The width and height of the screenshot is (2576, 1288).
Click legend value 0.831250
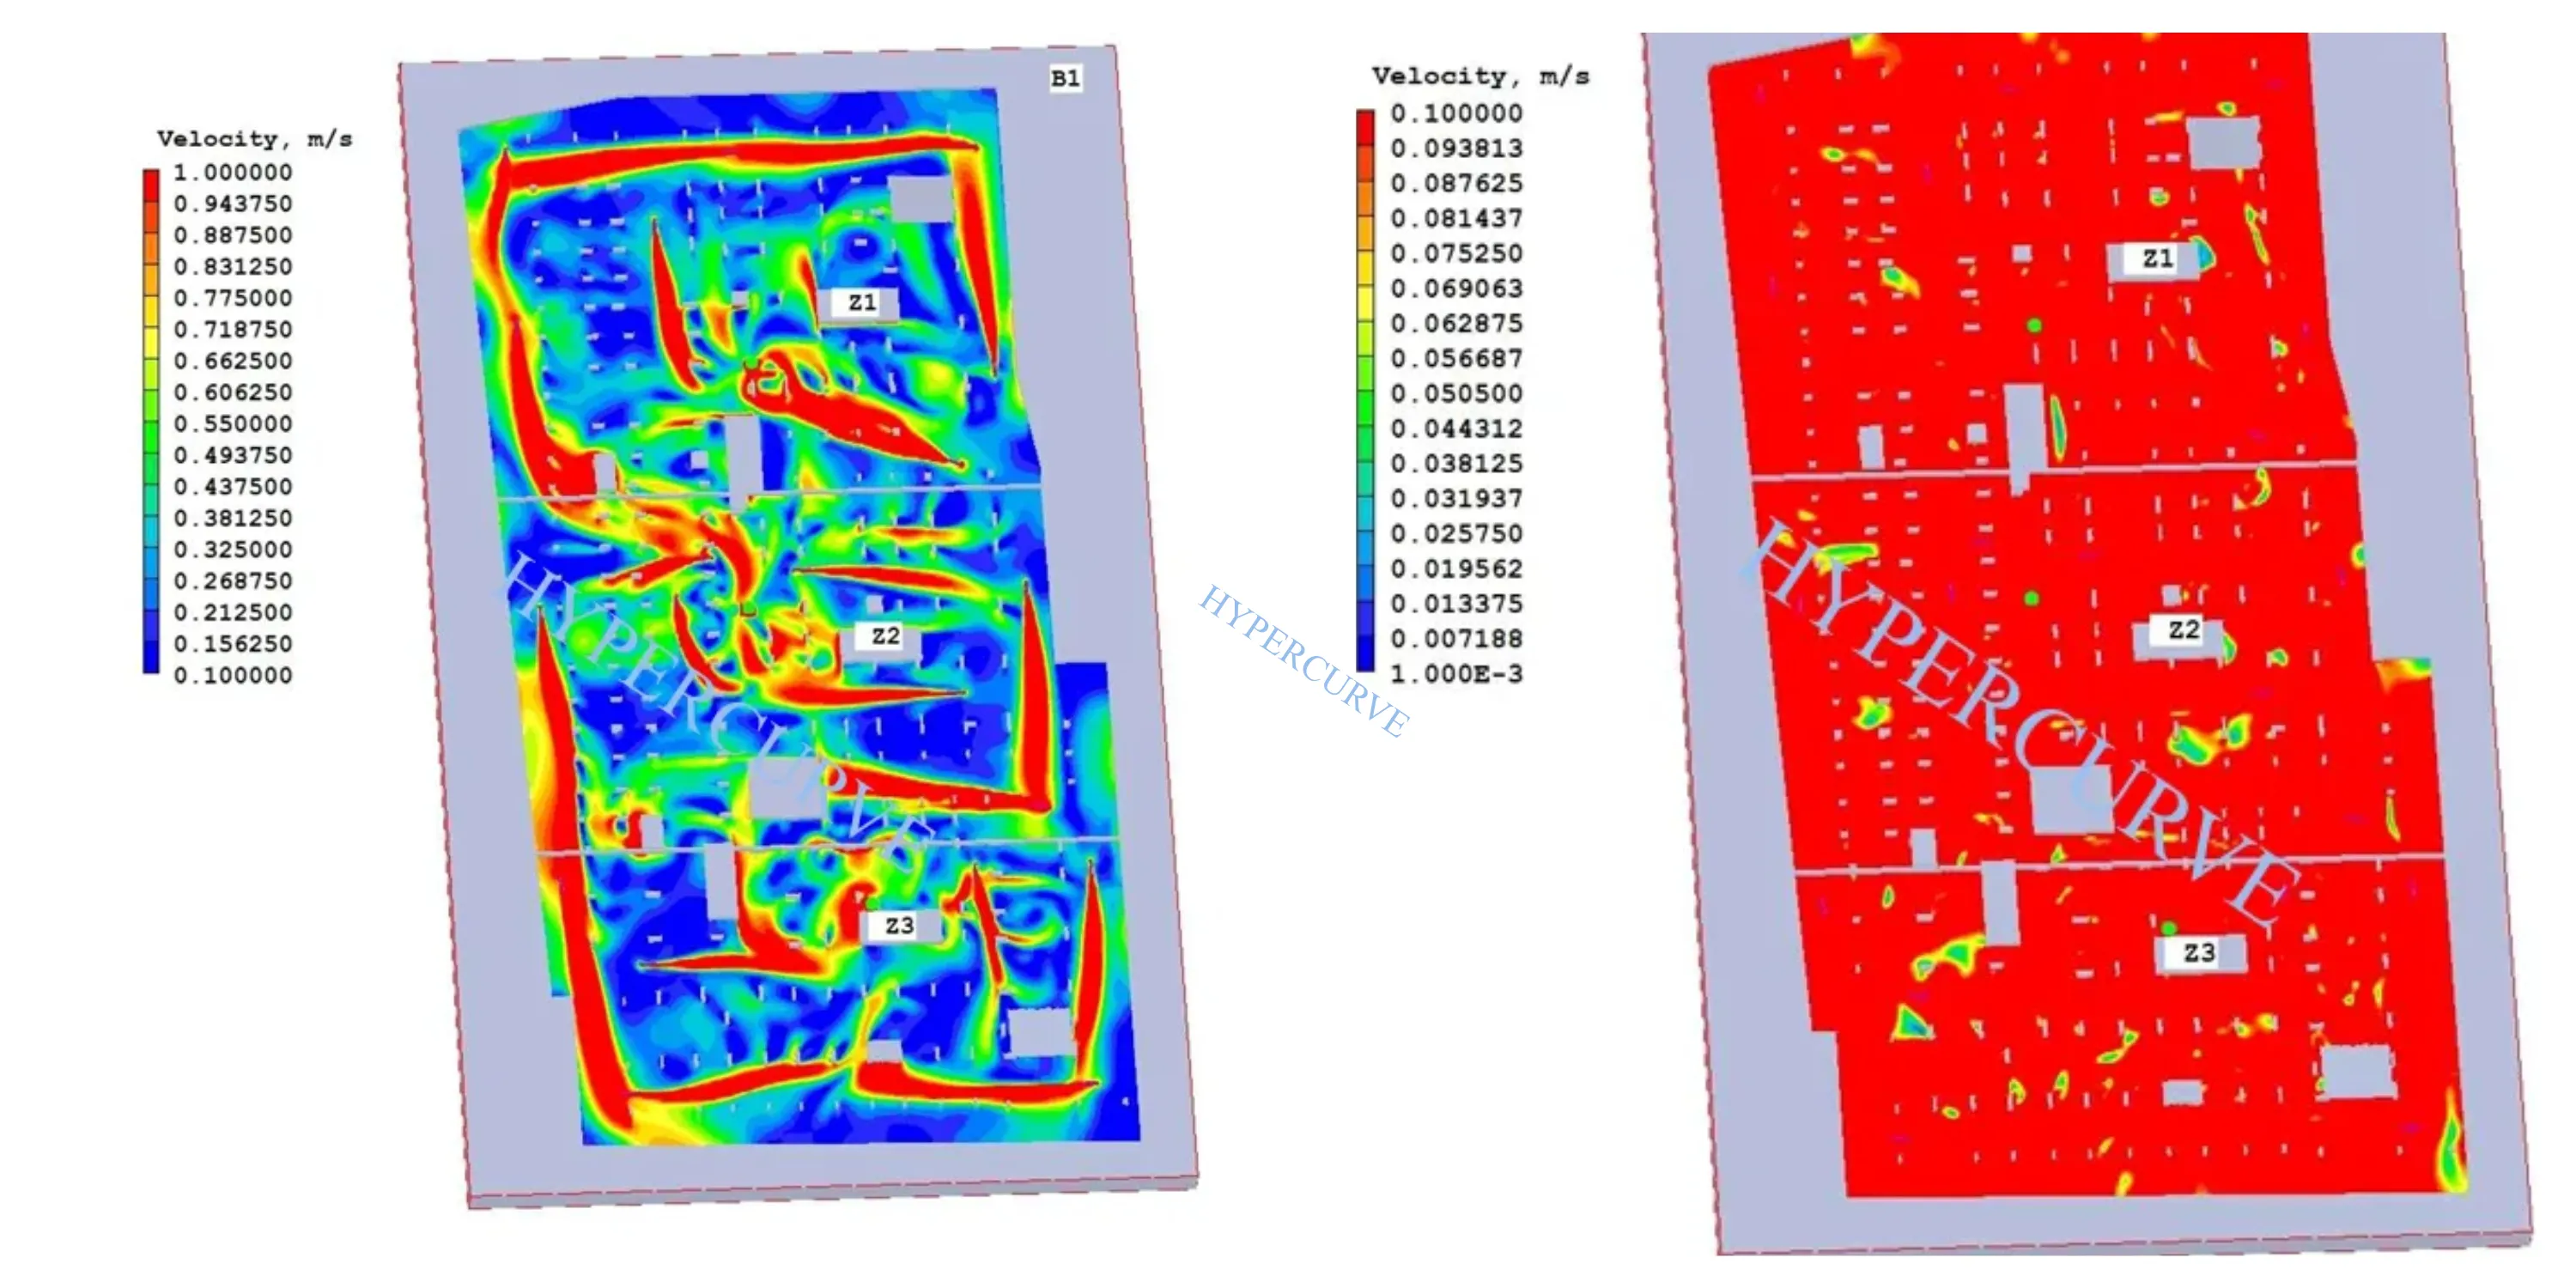pos(233,267)
